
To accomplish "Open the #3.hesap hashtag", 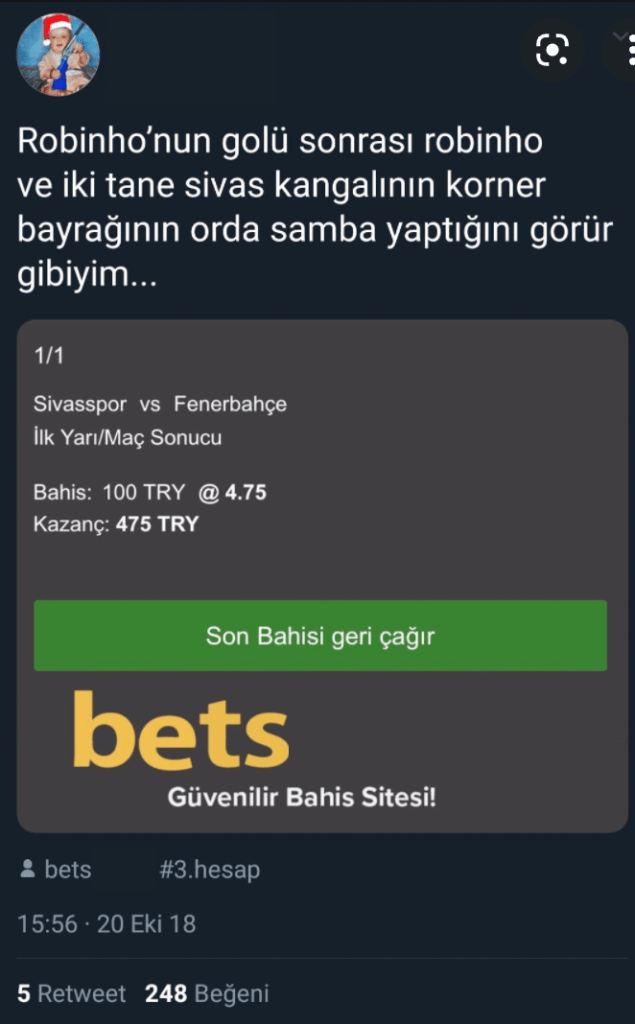I will coord(210,871).
